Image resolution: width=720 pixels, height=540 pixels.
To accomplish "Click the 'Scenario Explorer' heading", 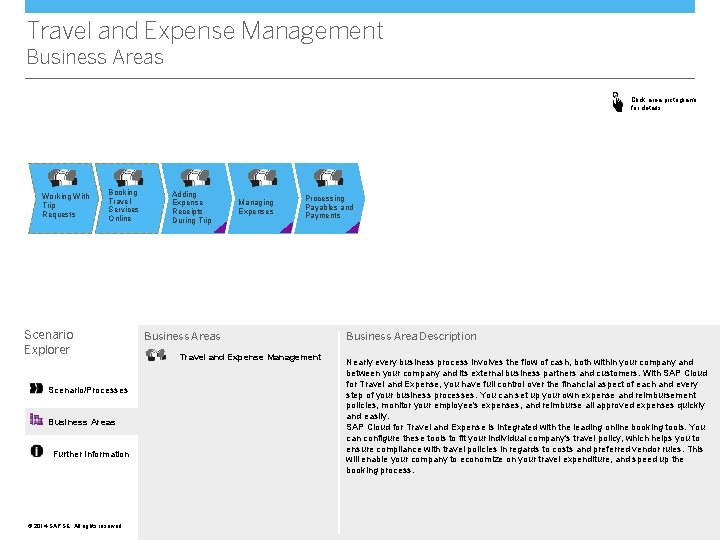I will (49, 342).
